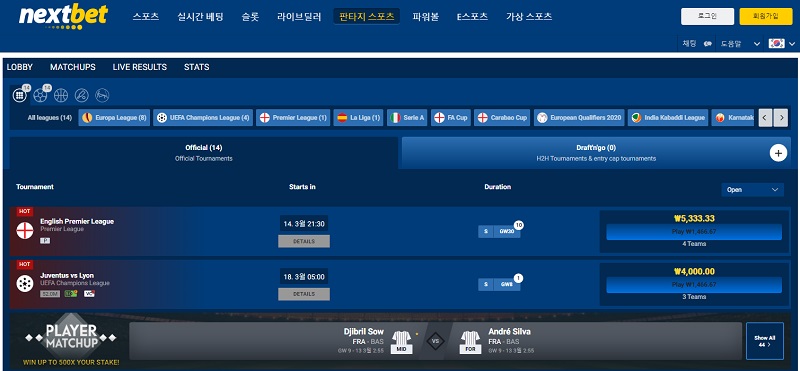Filter by India Kabaddi League
800x371 pixels.
coord(668,118)
